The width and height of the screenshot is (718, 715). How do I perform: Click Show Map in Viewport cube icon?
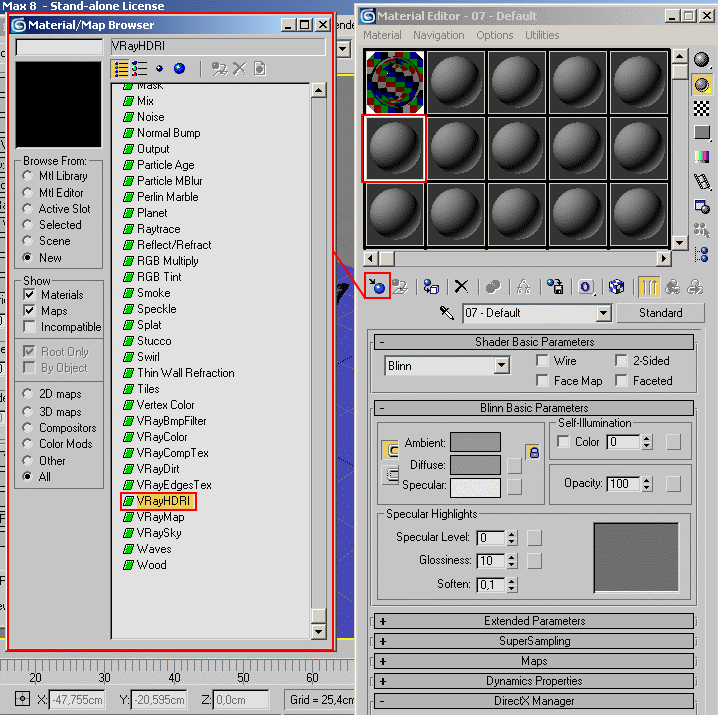(616, 287)
